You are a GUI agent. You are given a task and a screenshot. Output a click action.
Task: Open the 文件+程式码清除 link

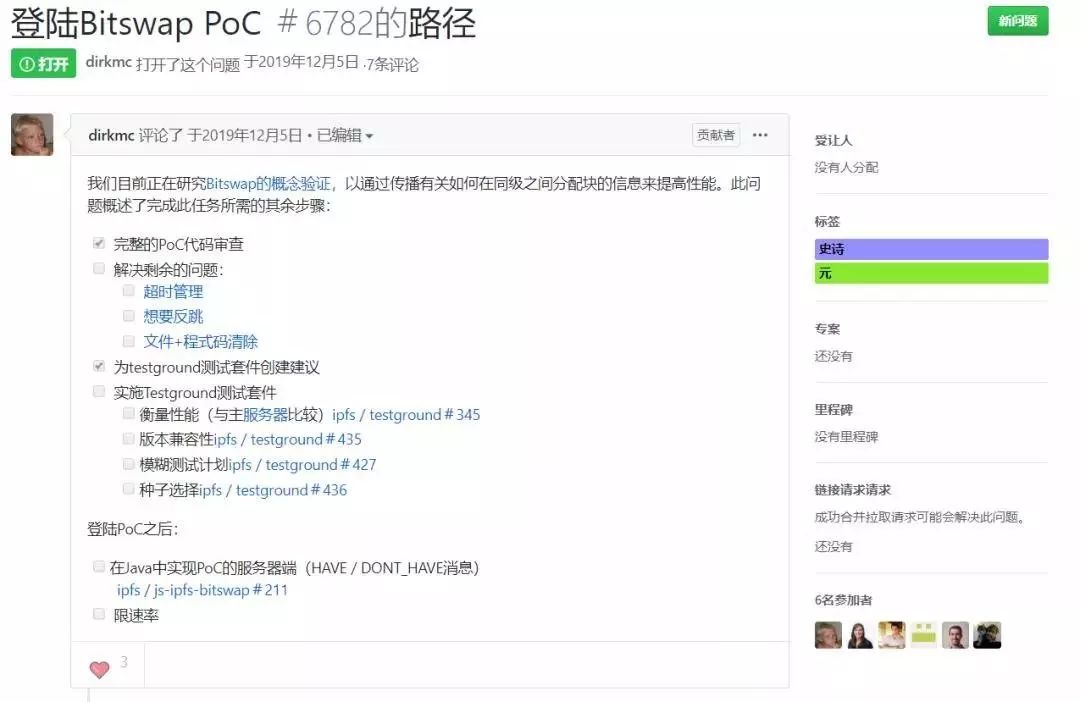point(200,342)
